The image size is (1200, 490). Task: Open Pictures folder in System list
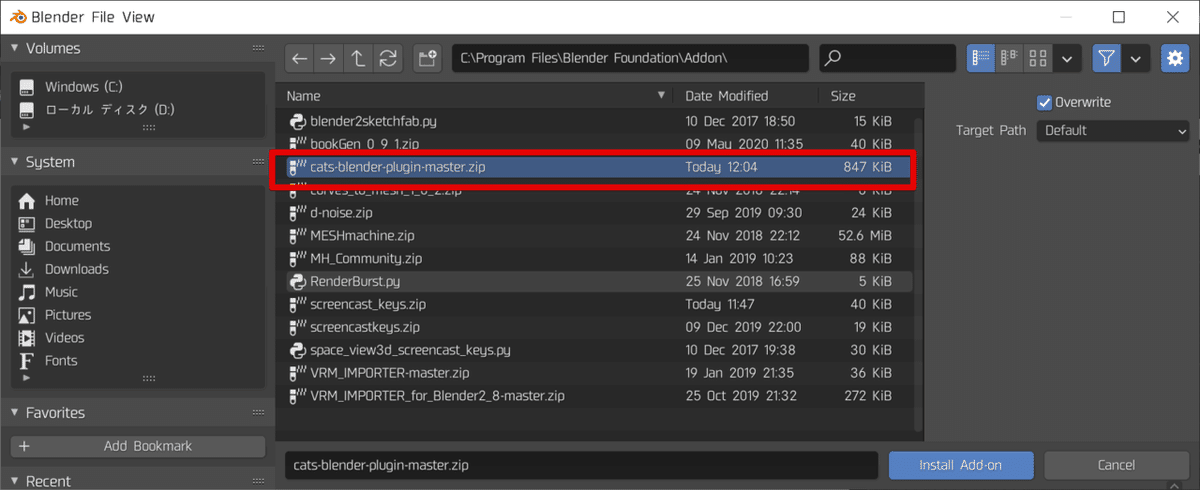pos(137,315)
